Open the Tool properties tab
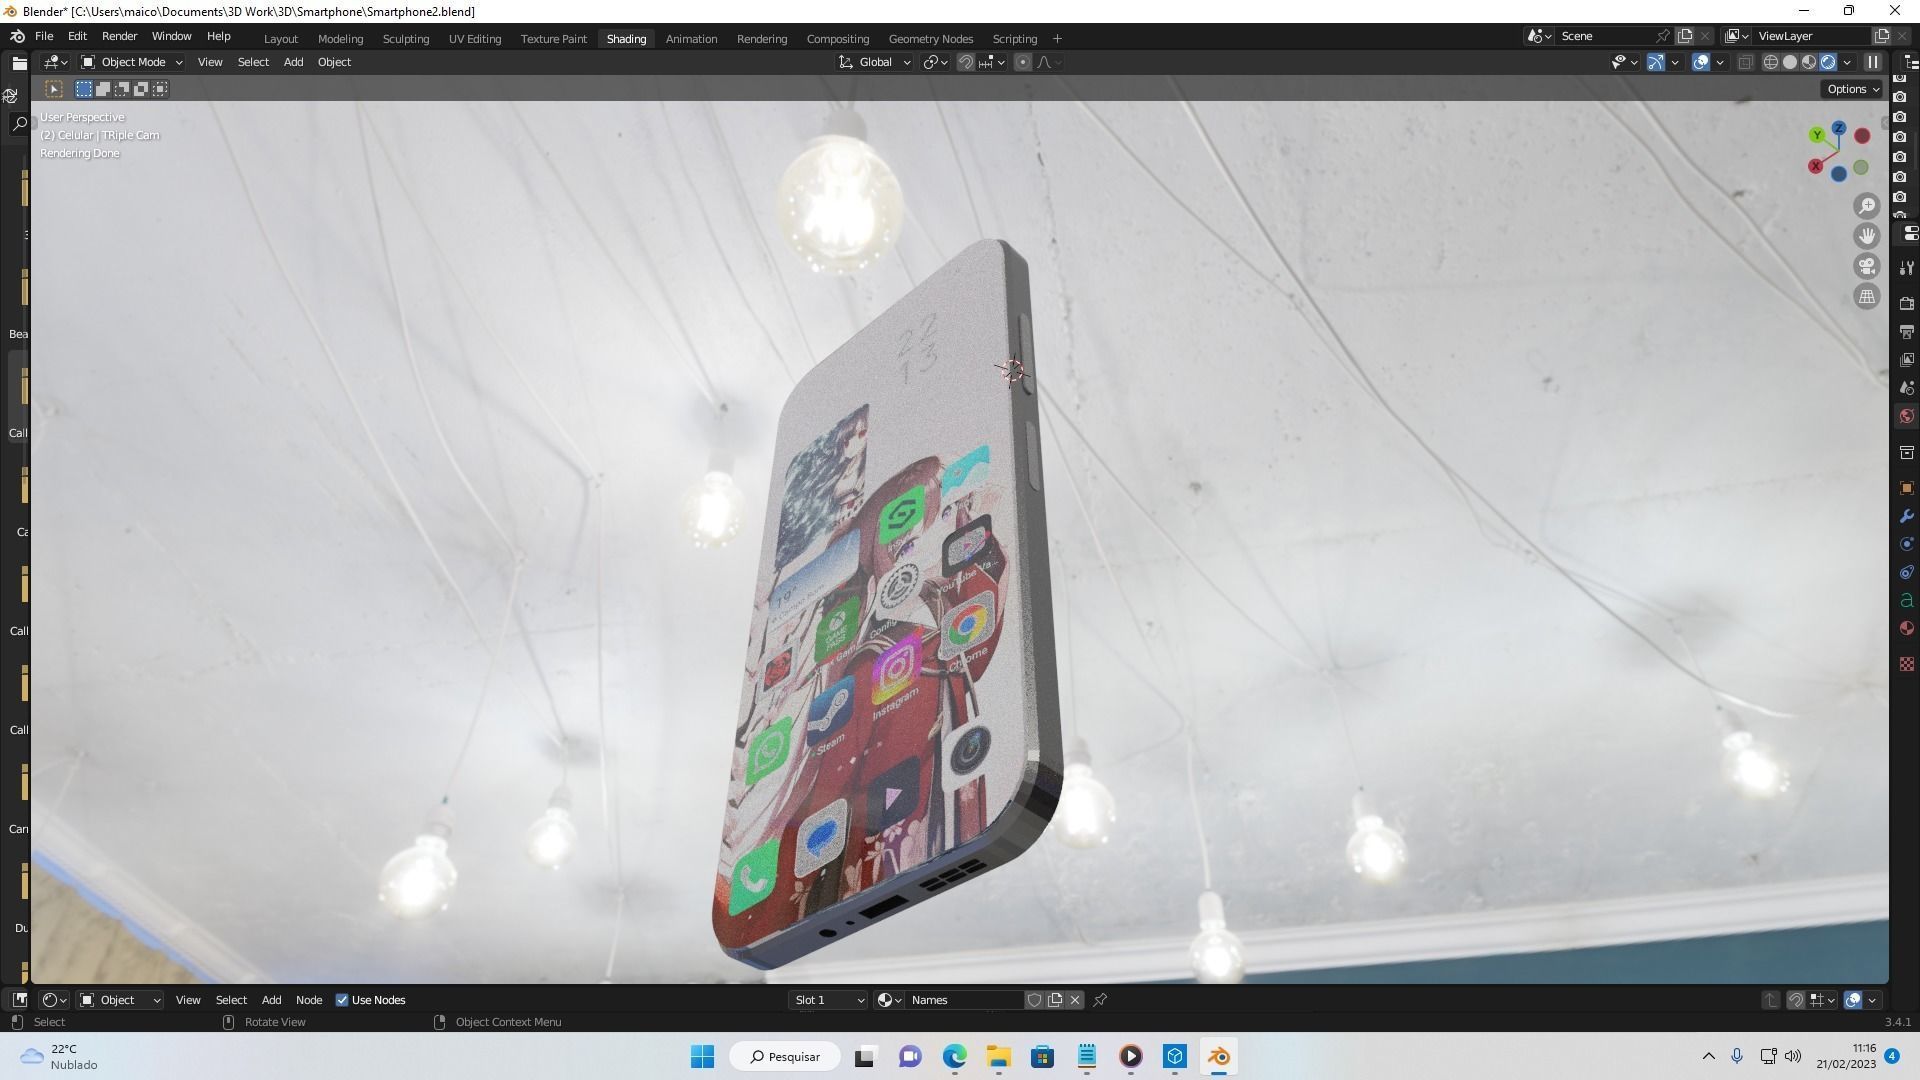The height and width of the screenshot is (1080, 1920). click(1907, 267)
